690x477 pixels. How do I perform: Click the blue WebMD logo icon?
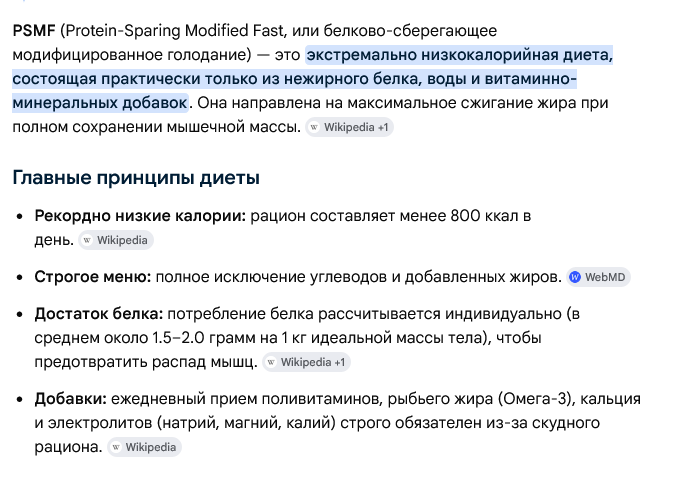(575, 277)
